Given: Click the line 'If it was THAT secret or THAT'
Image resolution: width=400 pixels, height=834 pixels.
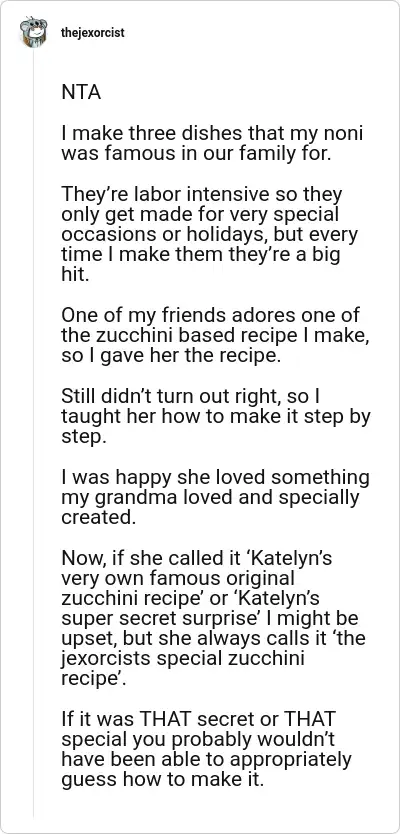Looking at the screenshot, I should pos(199,719).
